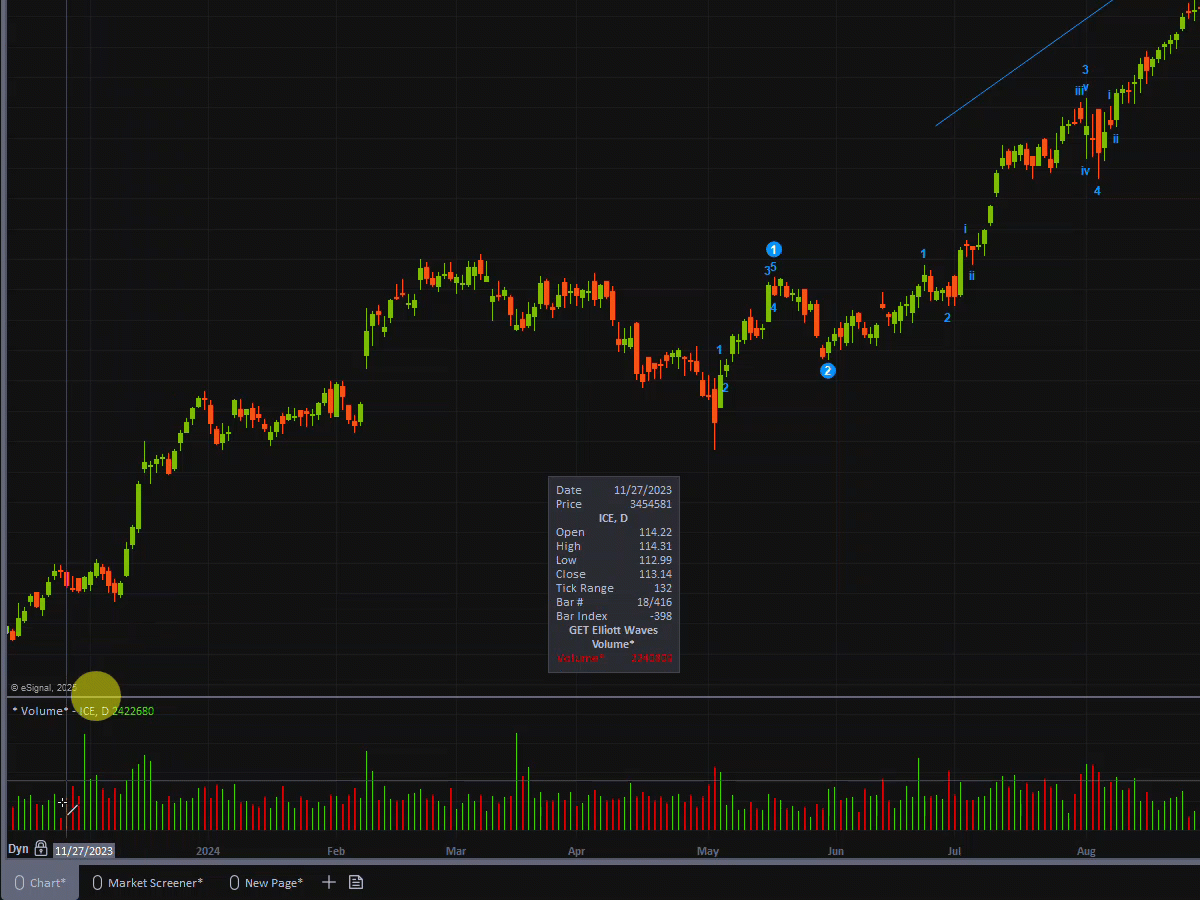Open the New Page tab
The height and width of the screenshot is (900, 1200).
(x=273, y=883)
